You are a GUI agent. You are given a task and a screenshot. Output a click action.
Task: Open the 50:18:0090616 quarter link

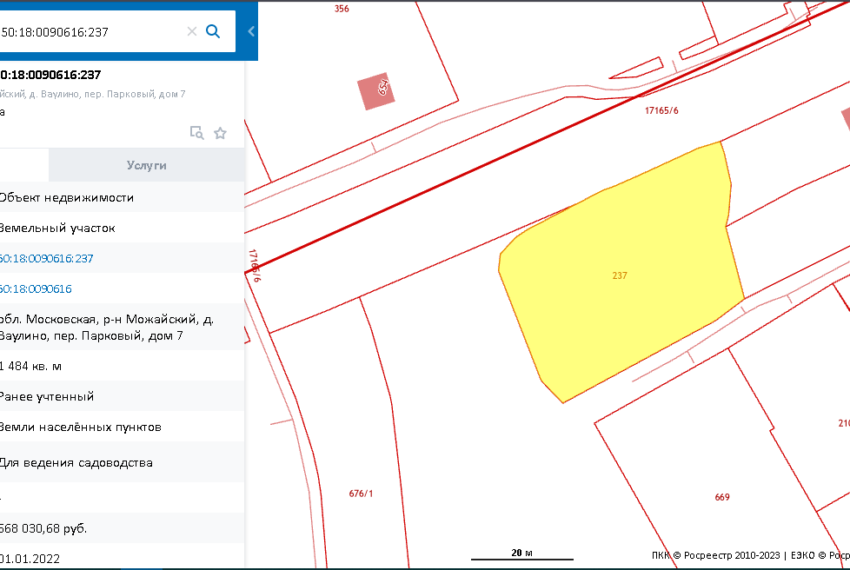[x=36, y=289]
